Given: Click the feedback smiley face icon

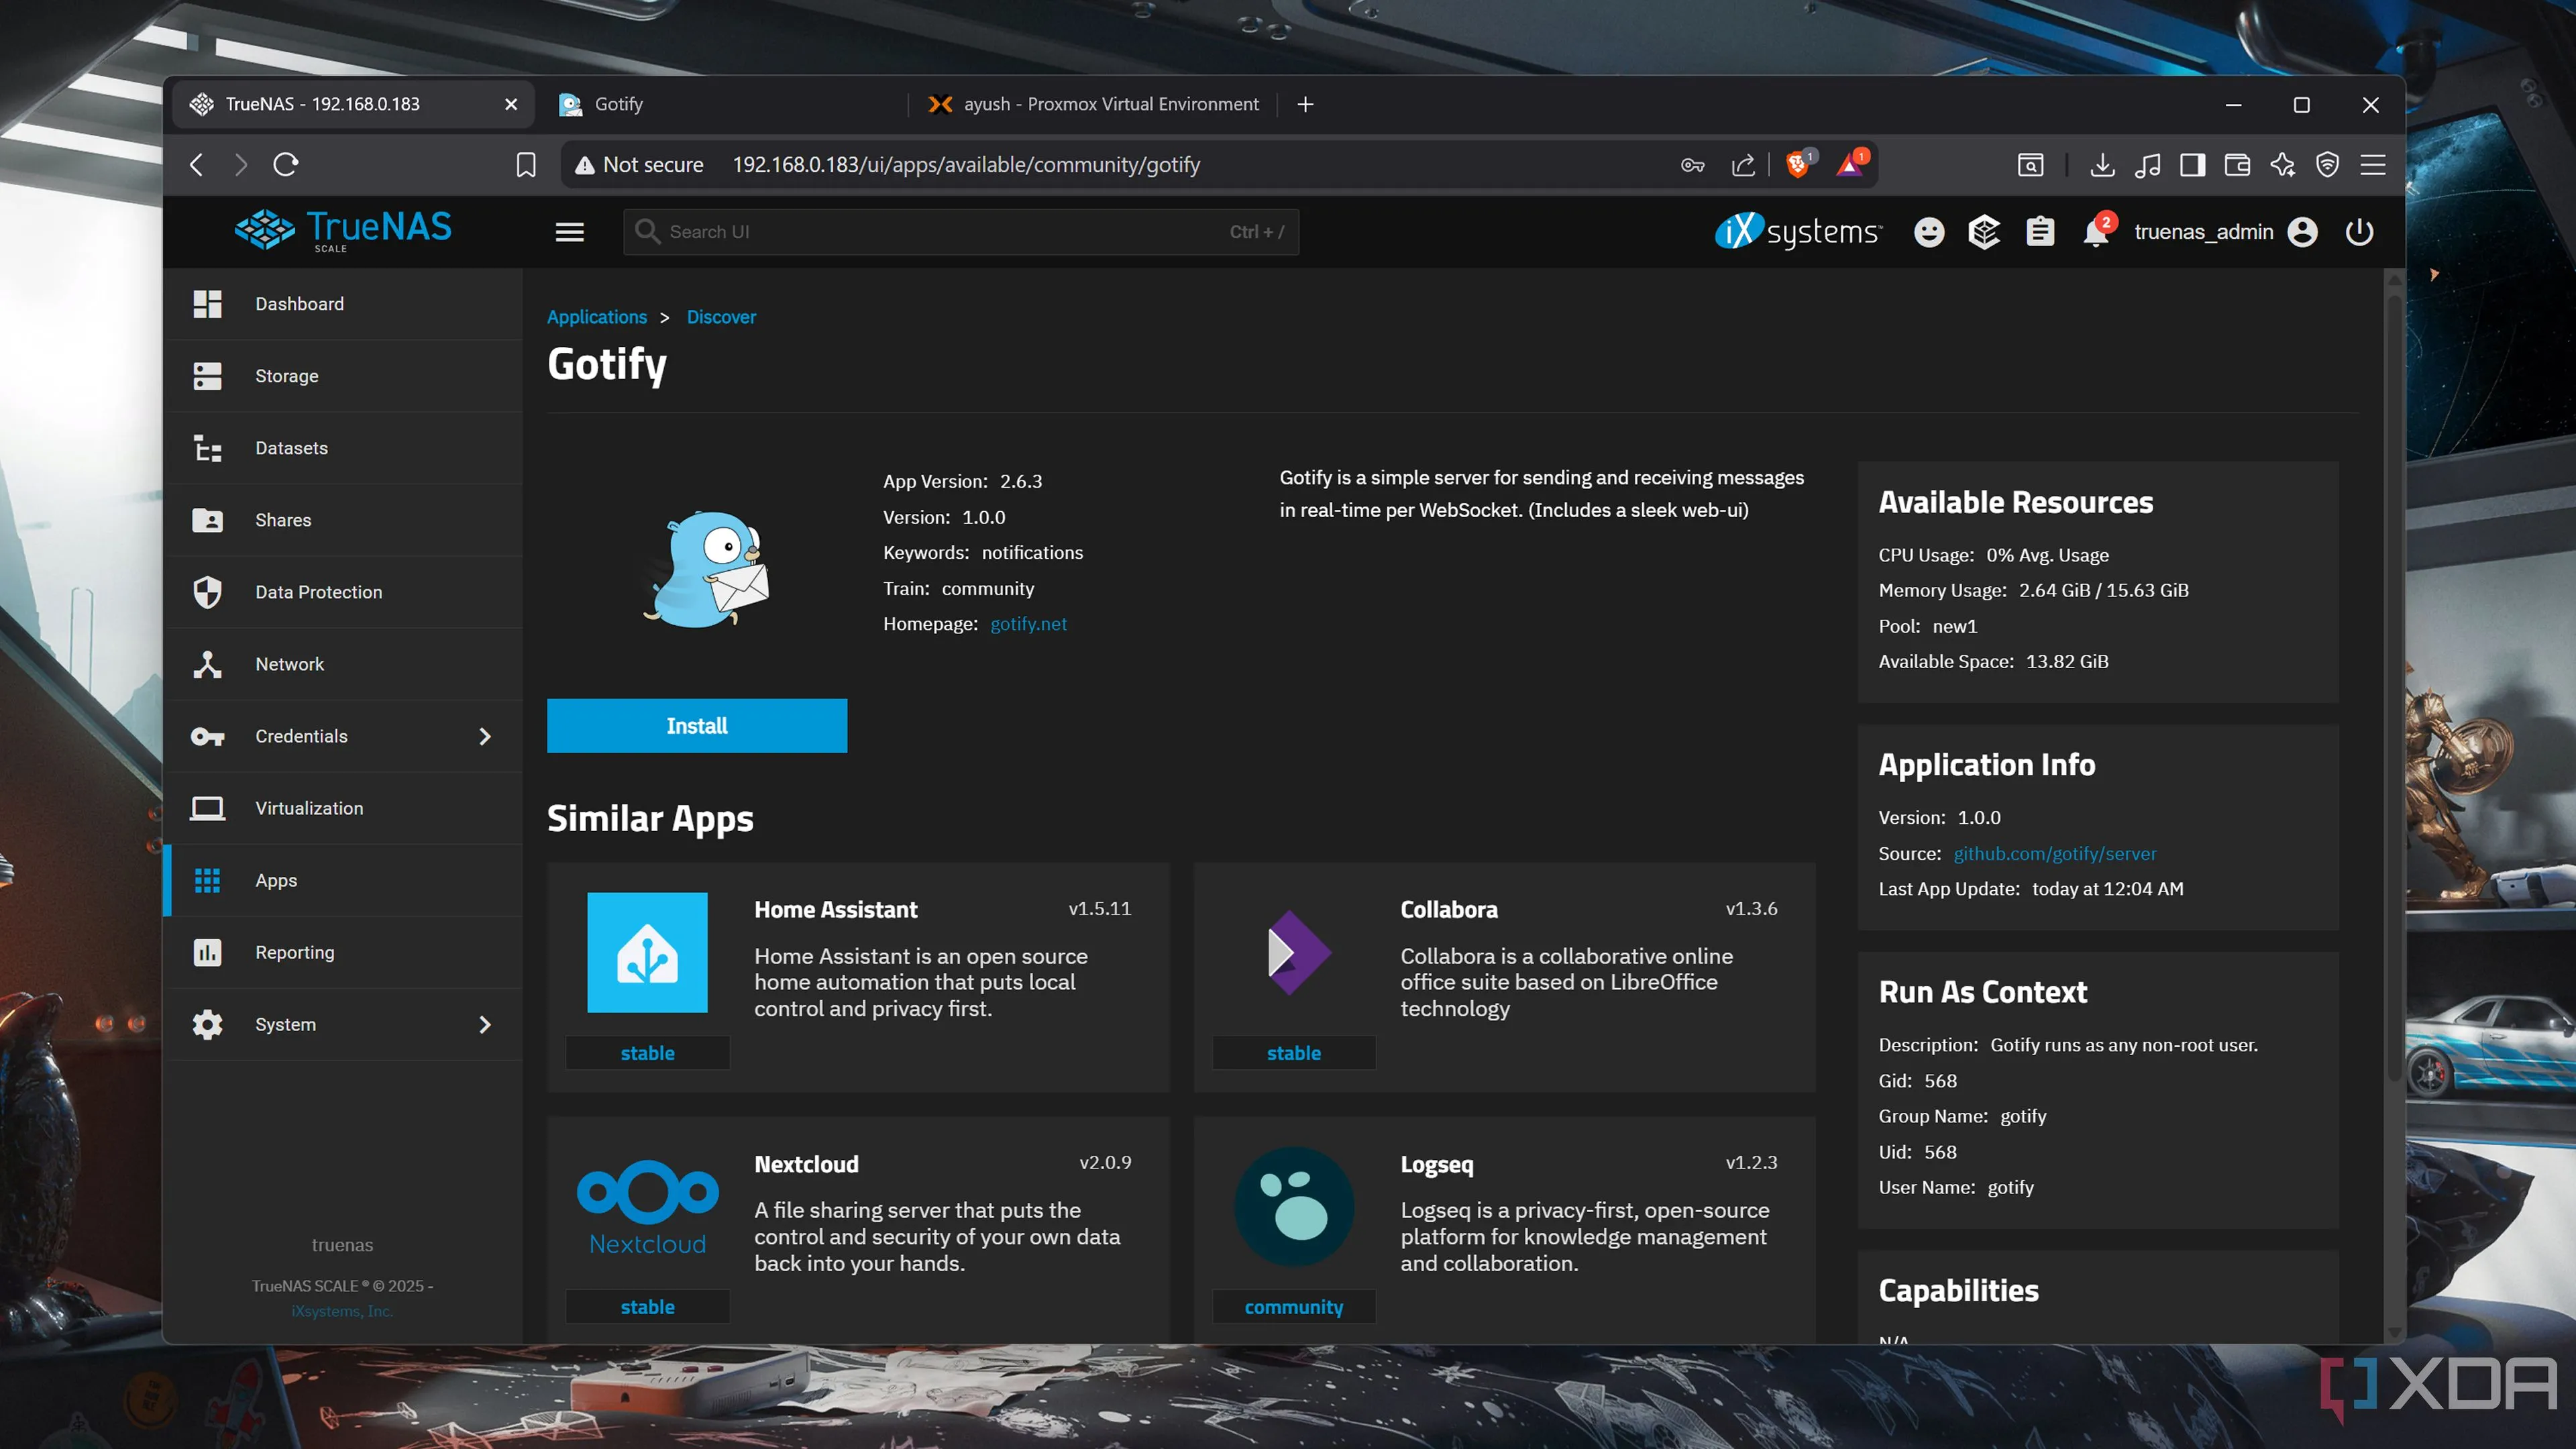Looking at the screenshot, I should tap(1929, 232).
